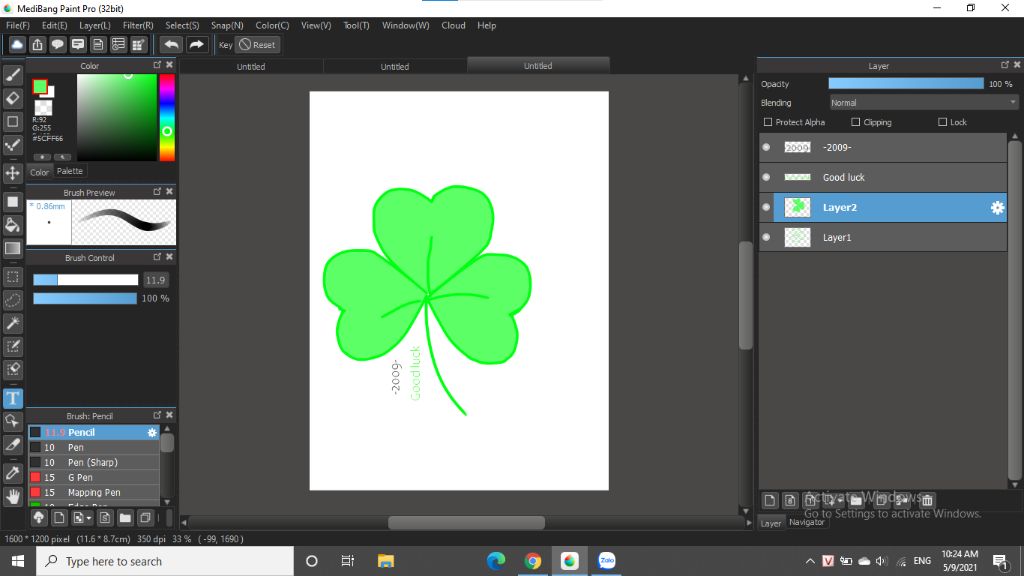Select the Select Pen tool

click(x=12, y=346)
